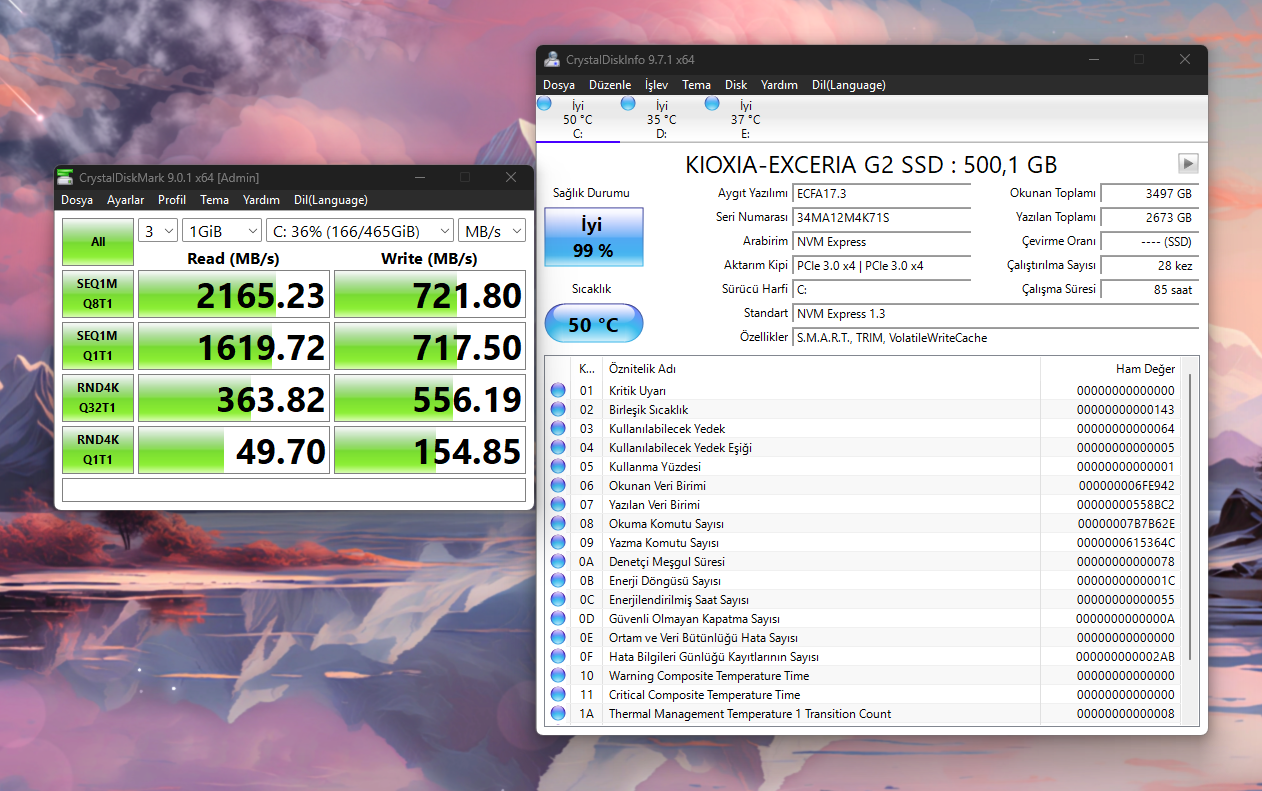This screenshot has height=791, width=1262.
Task: Click the 2165.23 sequential read result bar
Action: 234,295
